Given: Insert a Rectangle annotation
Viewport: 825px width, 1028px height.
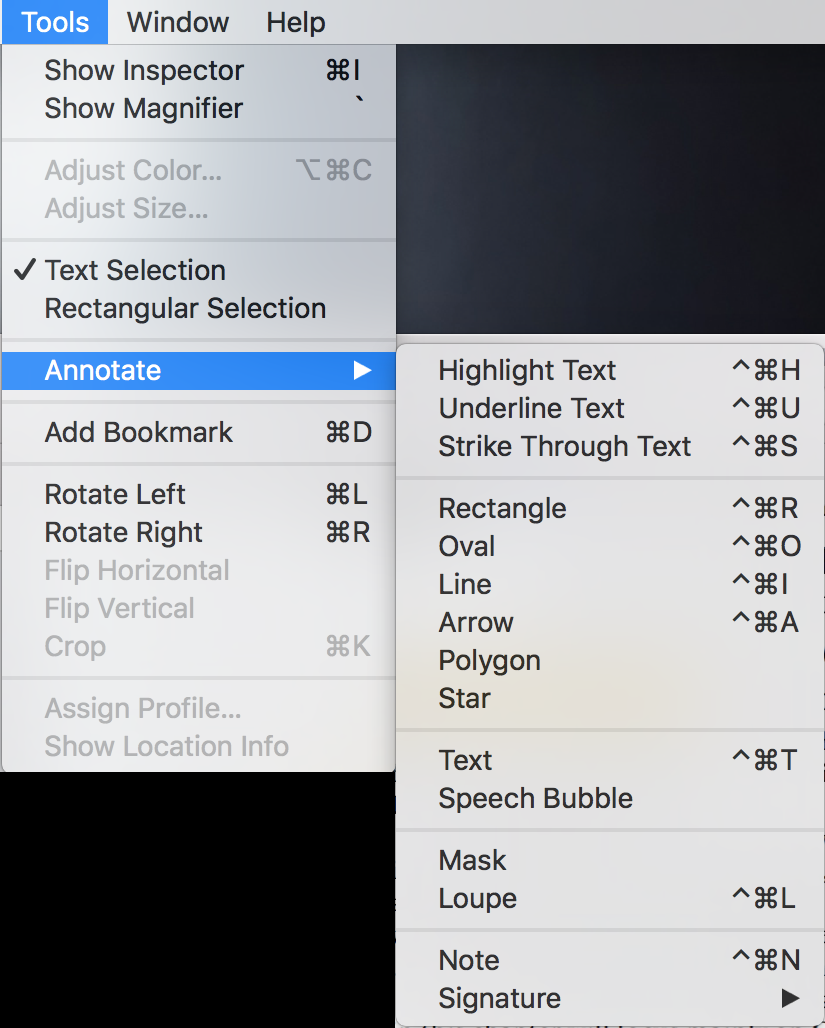Looking at the screenshot, I should (502, 508).
